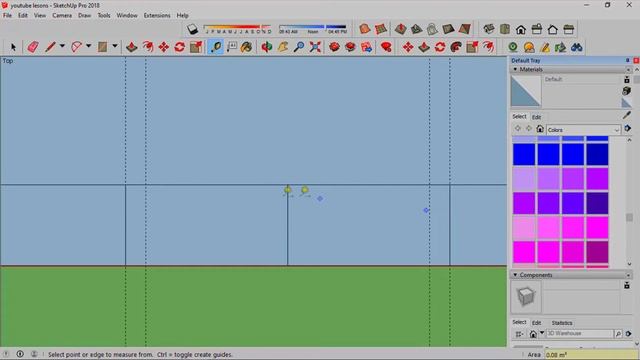640x360 pixels.
Task: Click the current material preview thumbnail
Action: click(526, 91)
